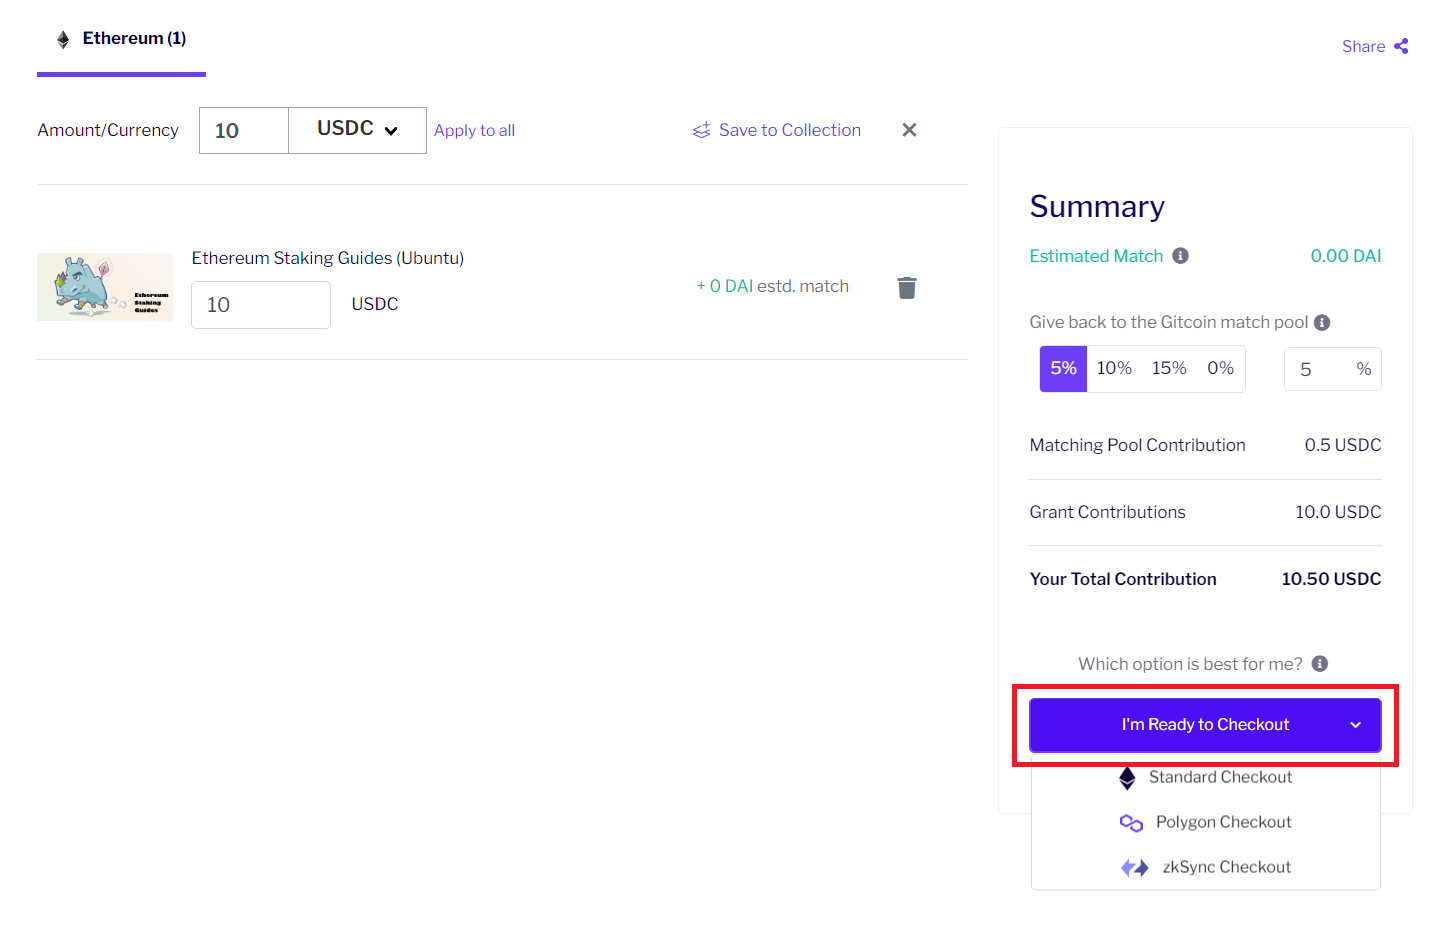Click I'm Ready to Checkout button
Screen dimensions: 1445x927
tap(1205, 725)
